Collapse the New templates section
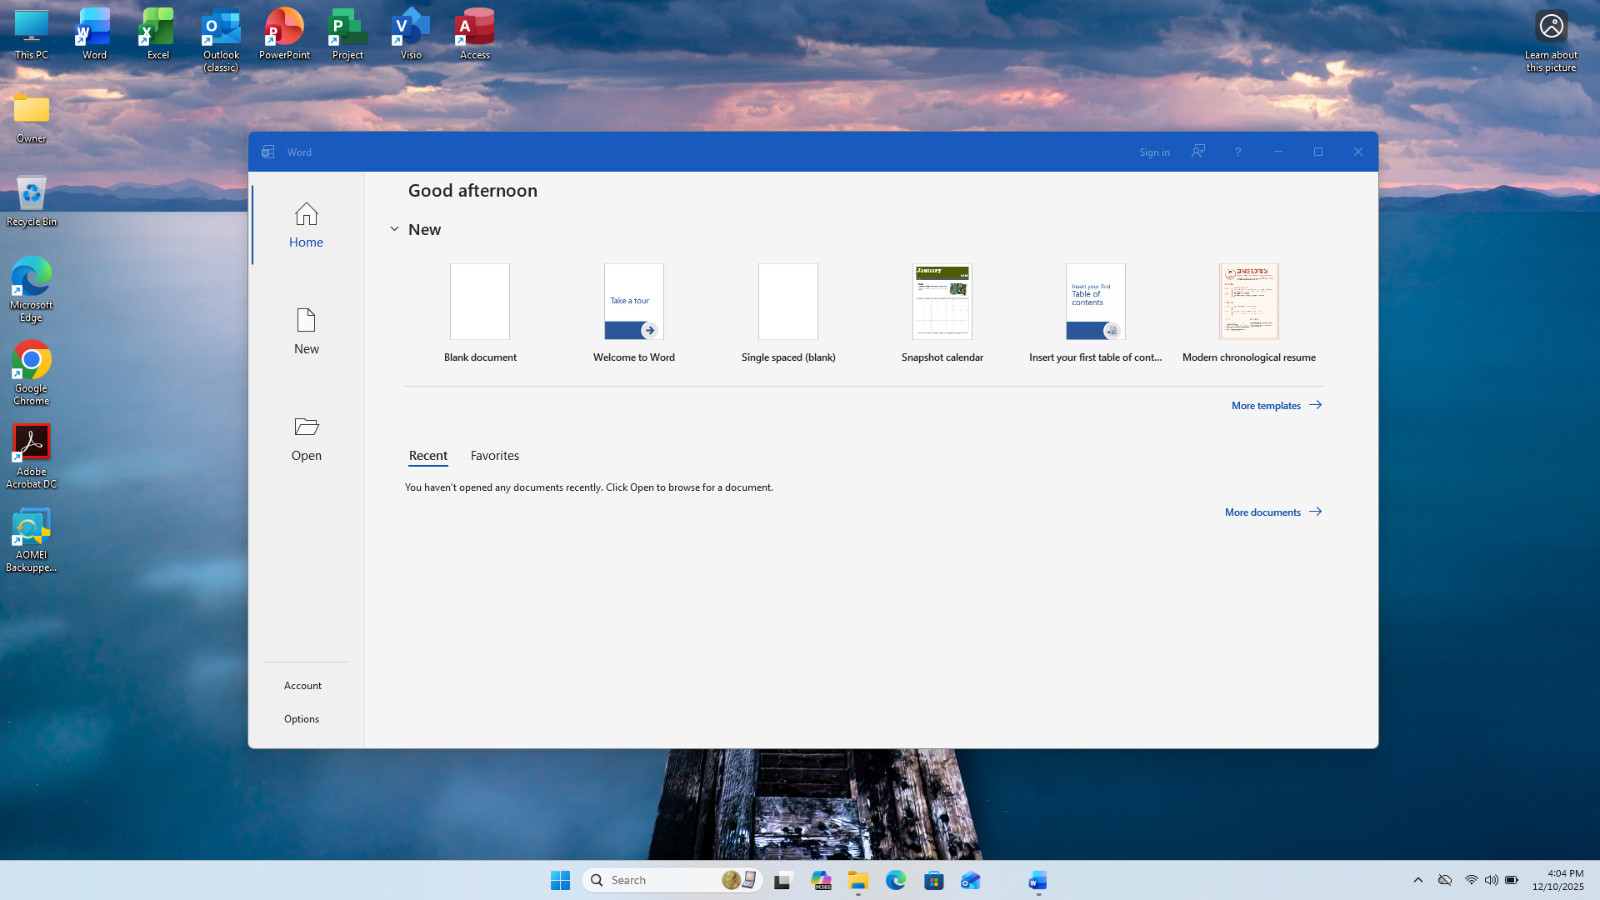 (x=394, y=229)
